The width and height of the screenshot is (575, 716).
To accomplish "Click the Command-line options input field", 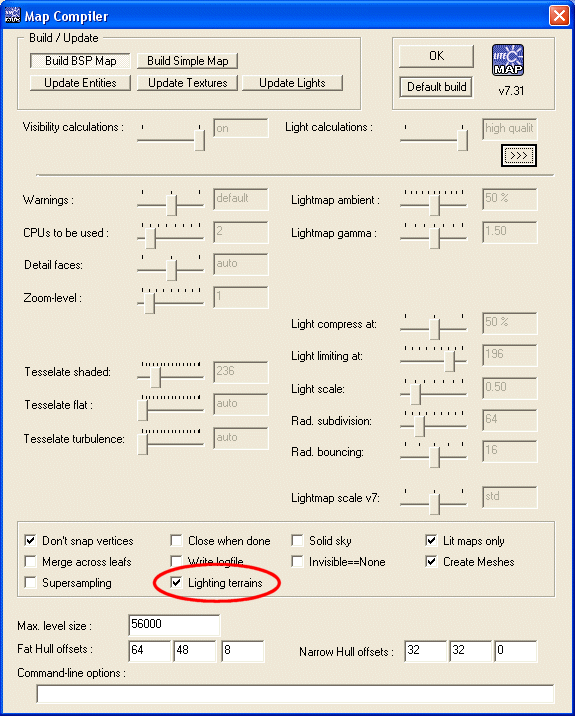I will tap(295, 694).
